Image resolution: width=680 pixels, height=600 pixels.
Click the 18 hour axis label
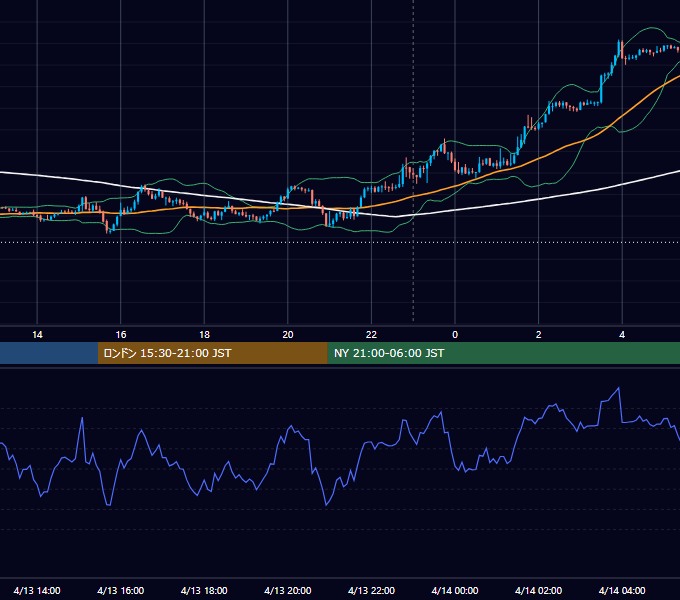pyautogui.click(x=204, y=335)
